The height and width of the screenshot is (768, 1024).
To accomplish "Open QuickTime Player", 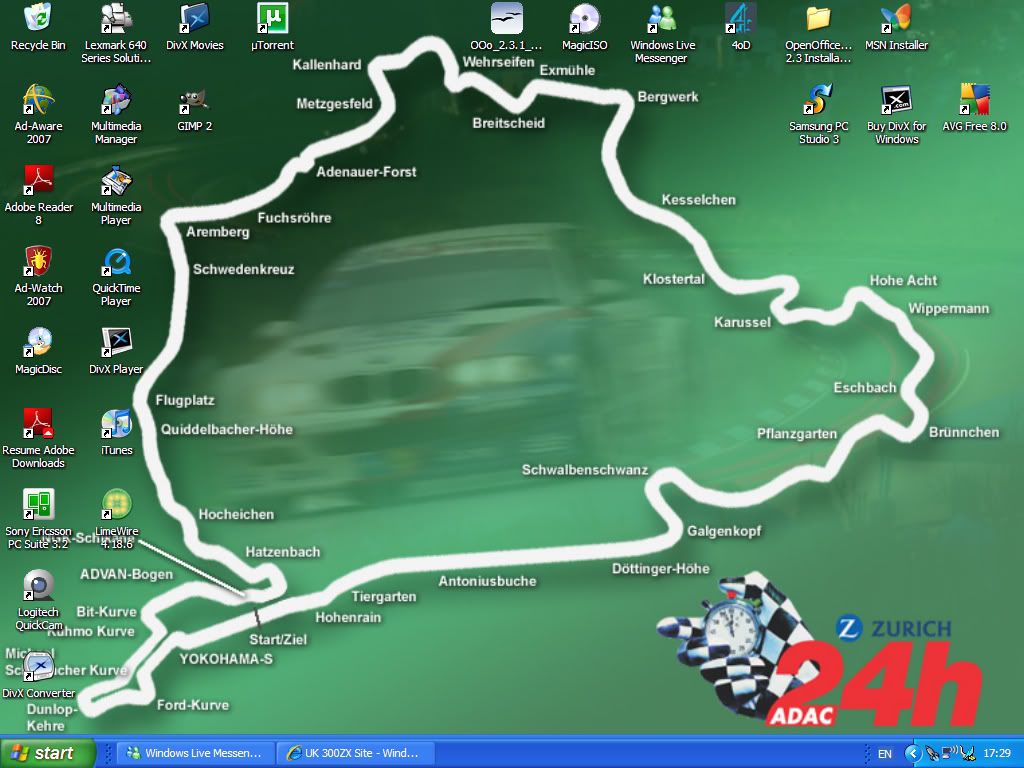I will click(x=115, y=263).
